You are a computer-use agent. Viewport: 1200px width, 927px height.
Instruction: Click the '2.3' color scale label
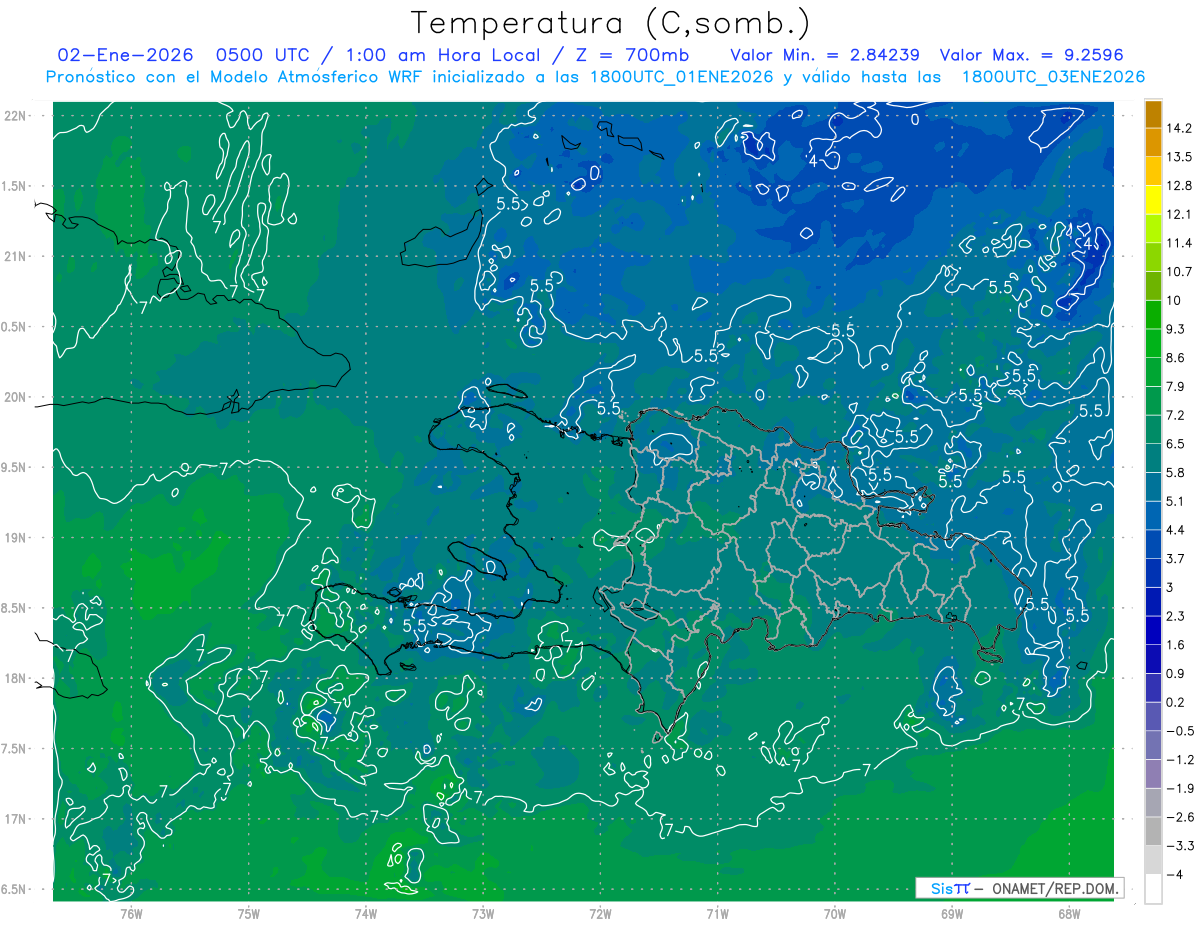(x=1177, y=616)
